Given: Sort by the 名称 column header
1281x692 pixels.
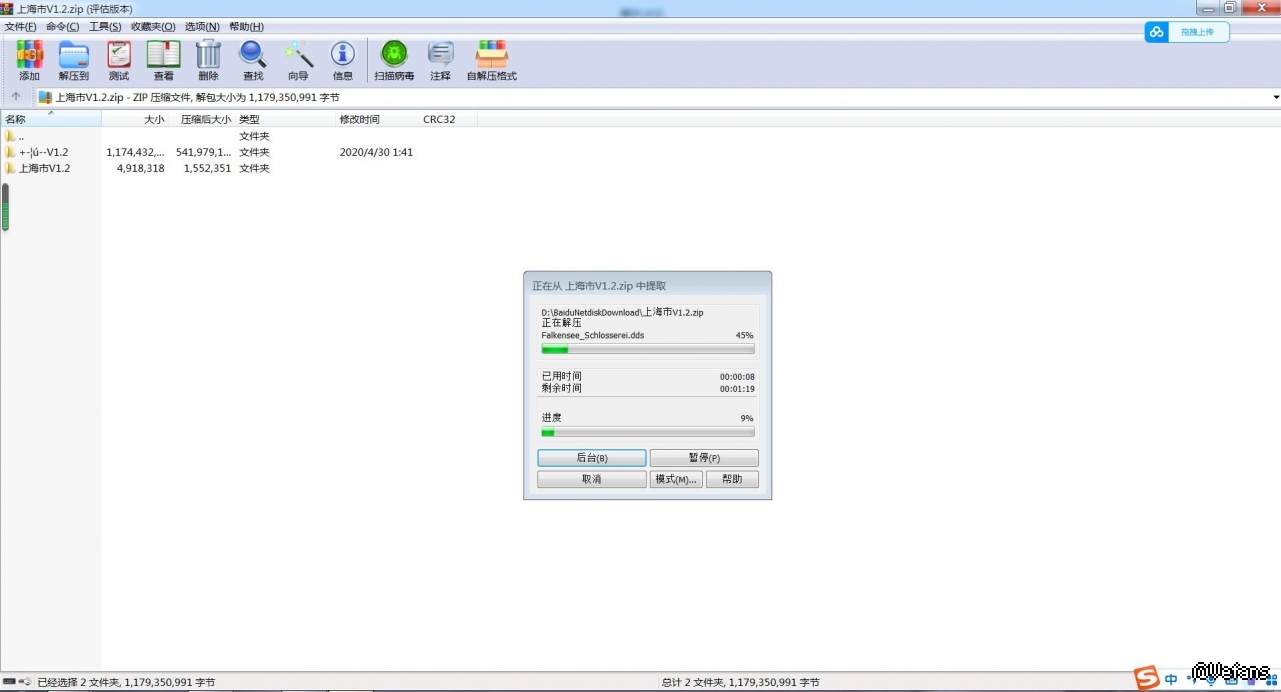Looking at the screenshot, I should (x=51, y=119).
